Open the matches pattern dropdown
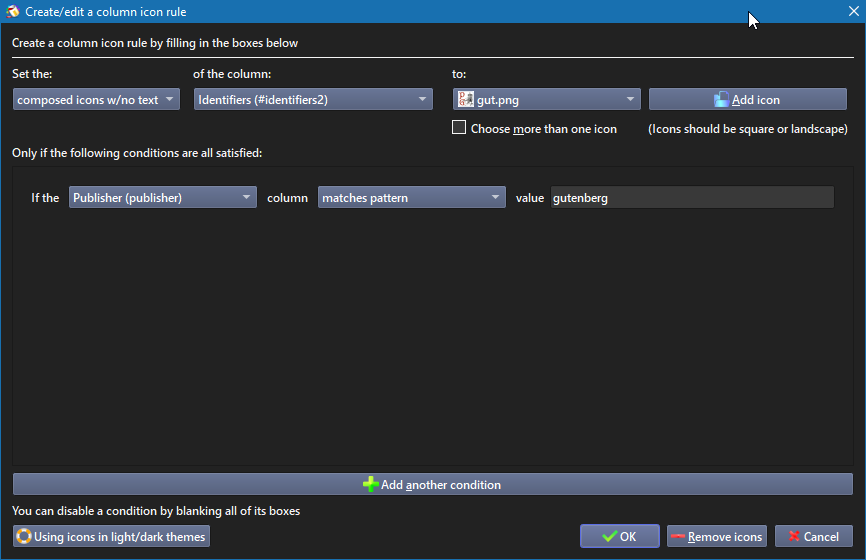This screenshot has width=866, height=560. [x=411, y=197]
